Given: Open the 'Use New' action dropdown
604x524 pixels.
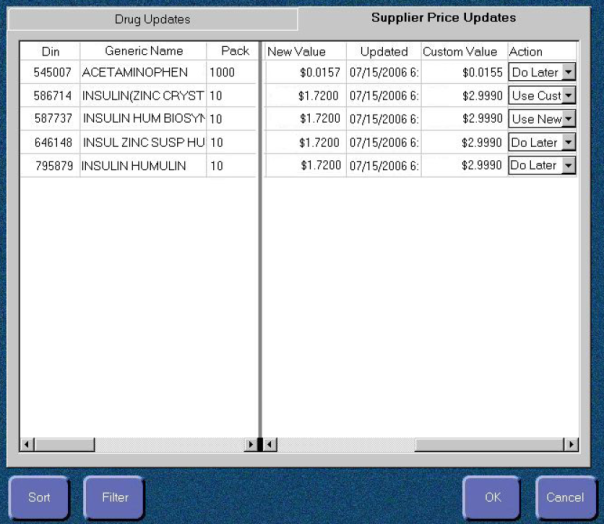Looking at the screenshot, I should click(569, 119).
